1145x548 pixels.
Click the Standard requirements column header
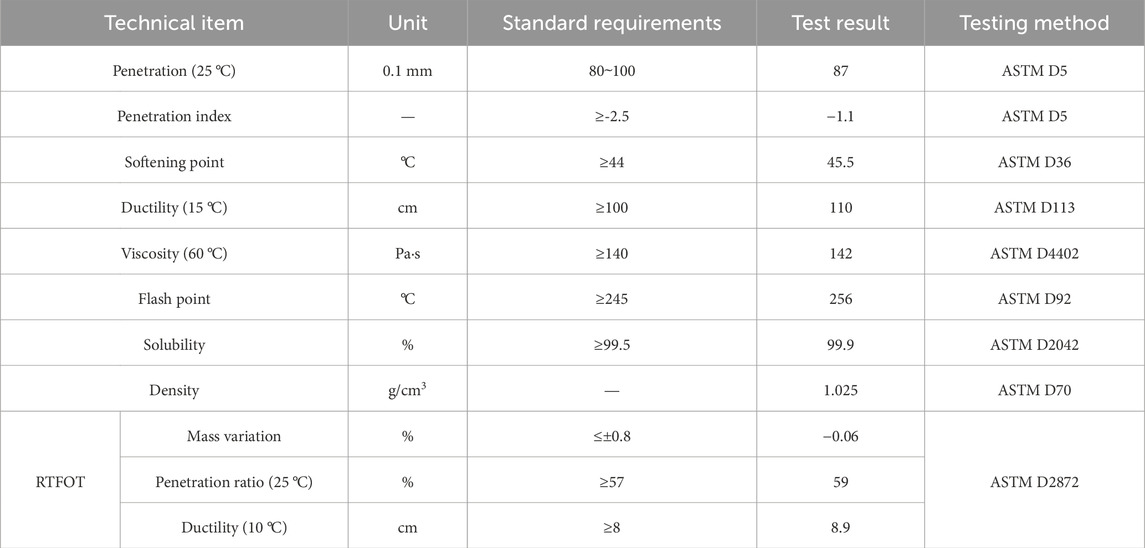pos(611,23)
